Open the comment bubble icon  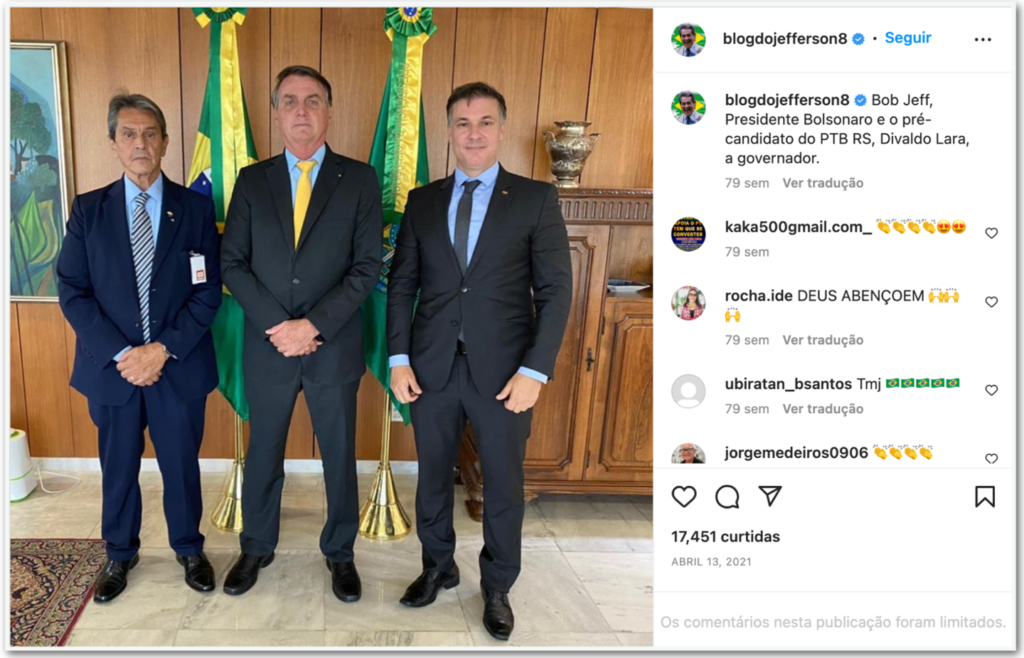click(x=727, y=497)
